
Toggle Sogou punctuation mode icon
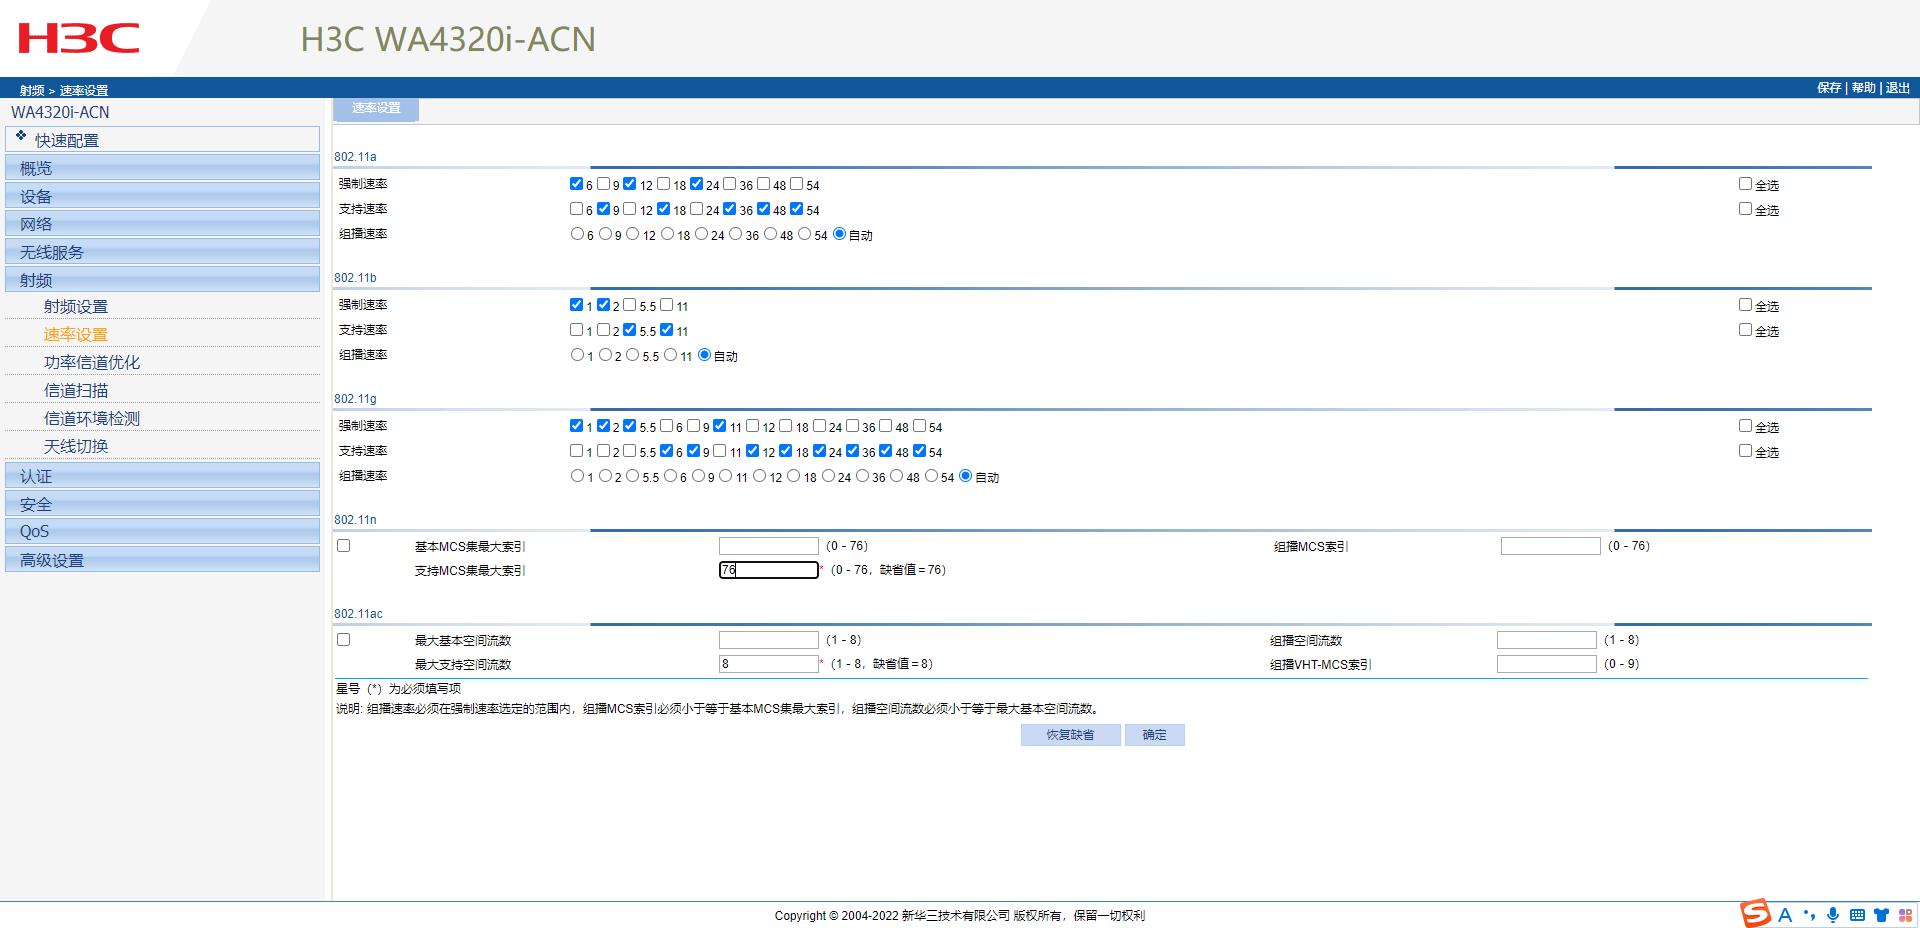(1809, 915)
